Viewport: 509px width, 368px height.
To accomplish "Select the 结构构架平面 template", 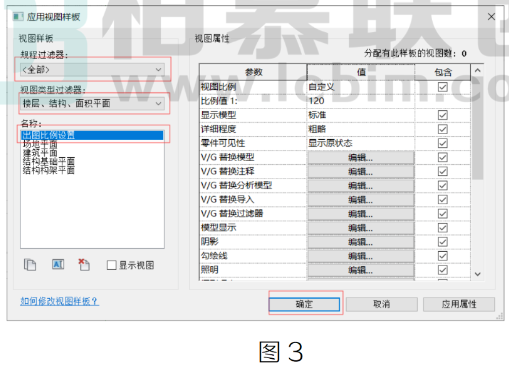I will click(49, 170).
